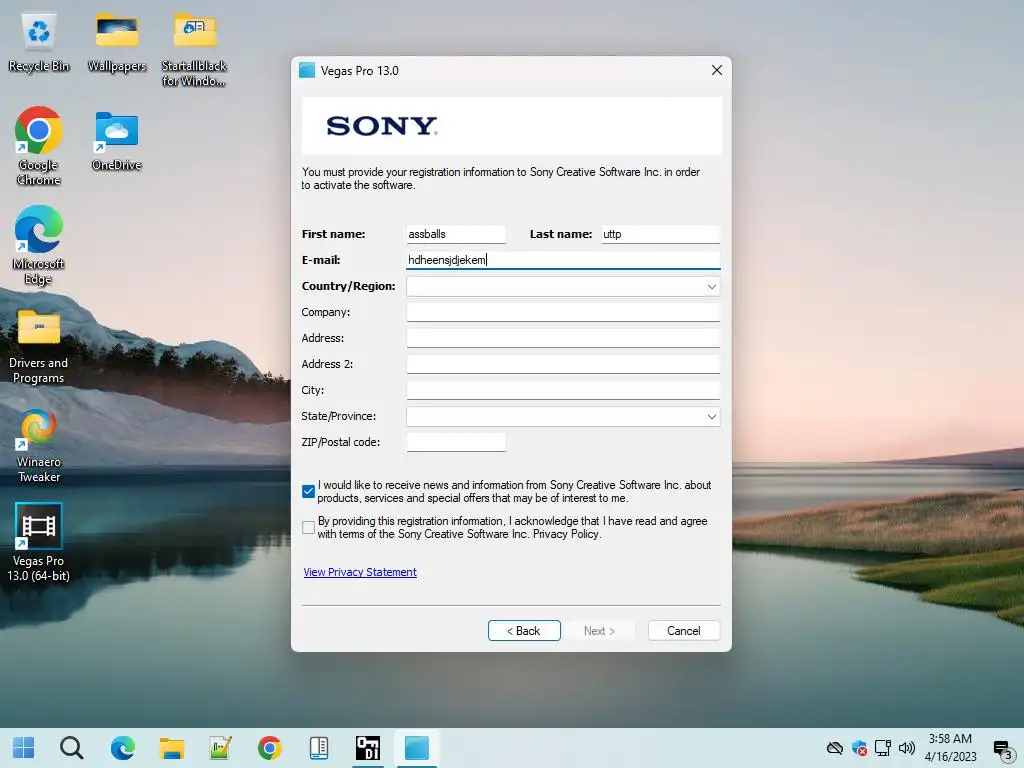Image resolution: width=1024 pixels, height=768 pixels.
Task: Click the Chrome icon in the taskbar
Action: (x=269, y=748)
